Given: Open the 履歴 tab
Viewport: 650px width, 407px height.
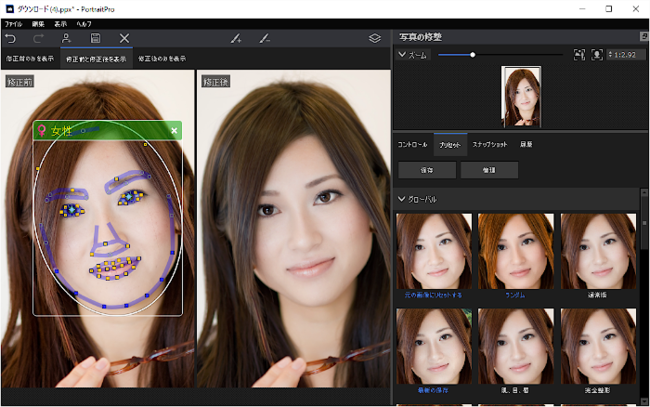Looking at the screenshot, I should click(x=526, y=144).
